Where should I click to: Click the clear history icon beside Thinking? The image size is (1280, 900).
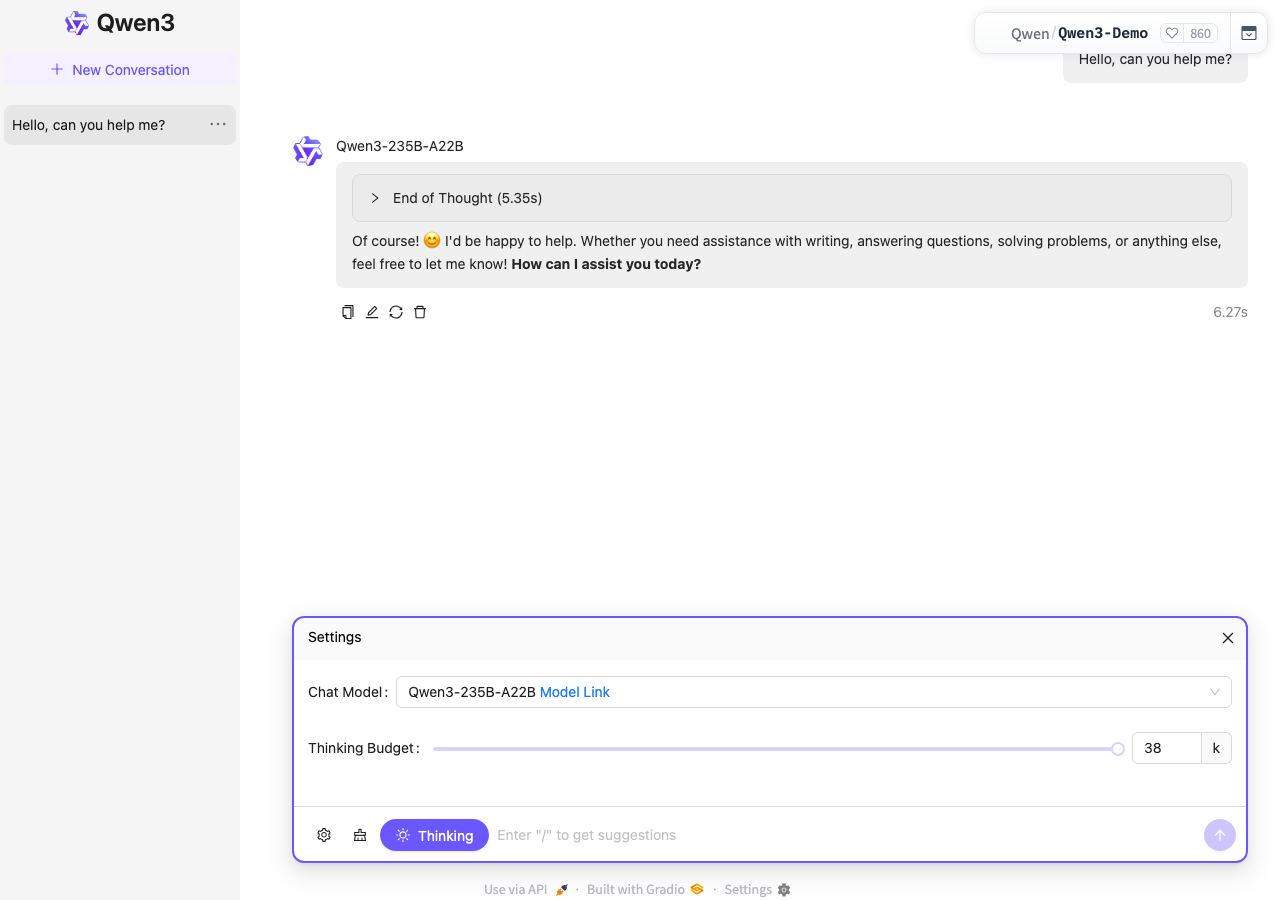(x=360, y=835)
